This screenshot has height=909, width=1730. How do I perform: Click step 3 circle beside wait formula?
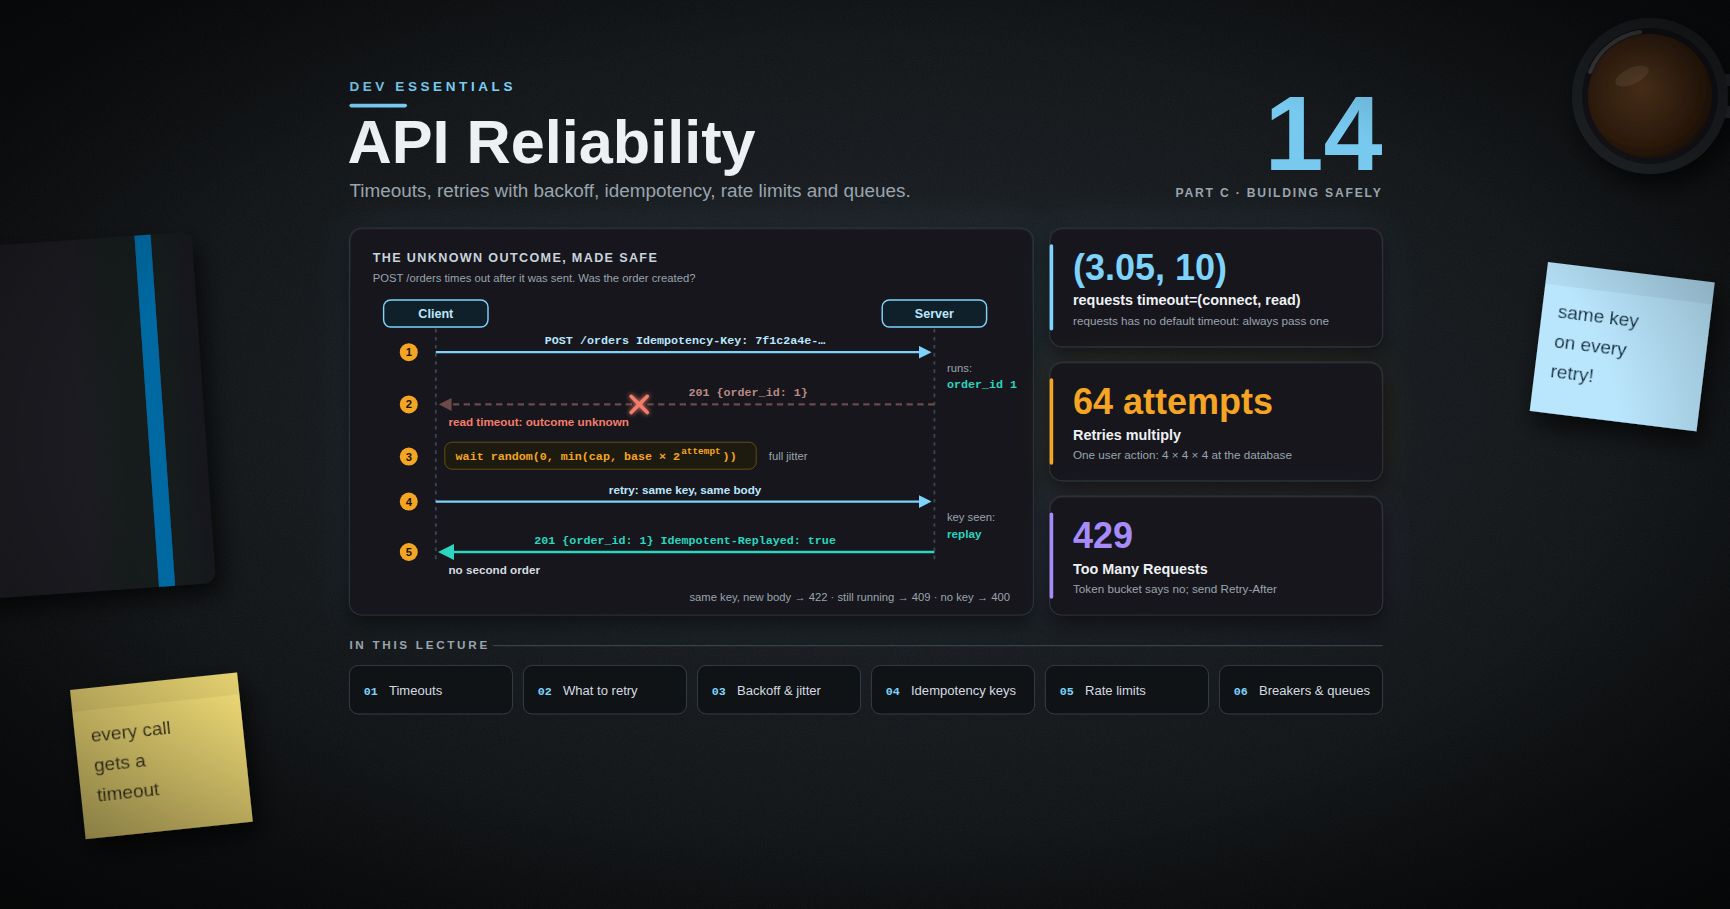coord(409,456)
